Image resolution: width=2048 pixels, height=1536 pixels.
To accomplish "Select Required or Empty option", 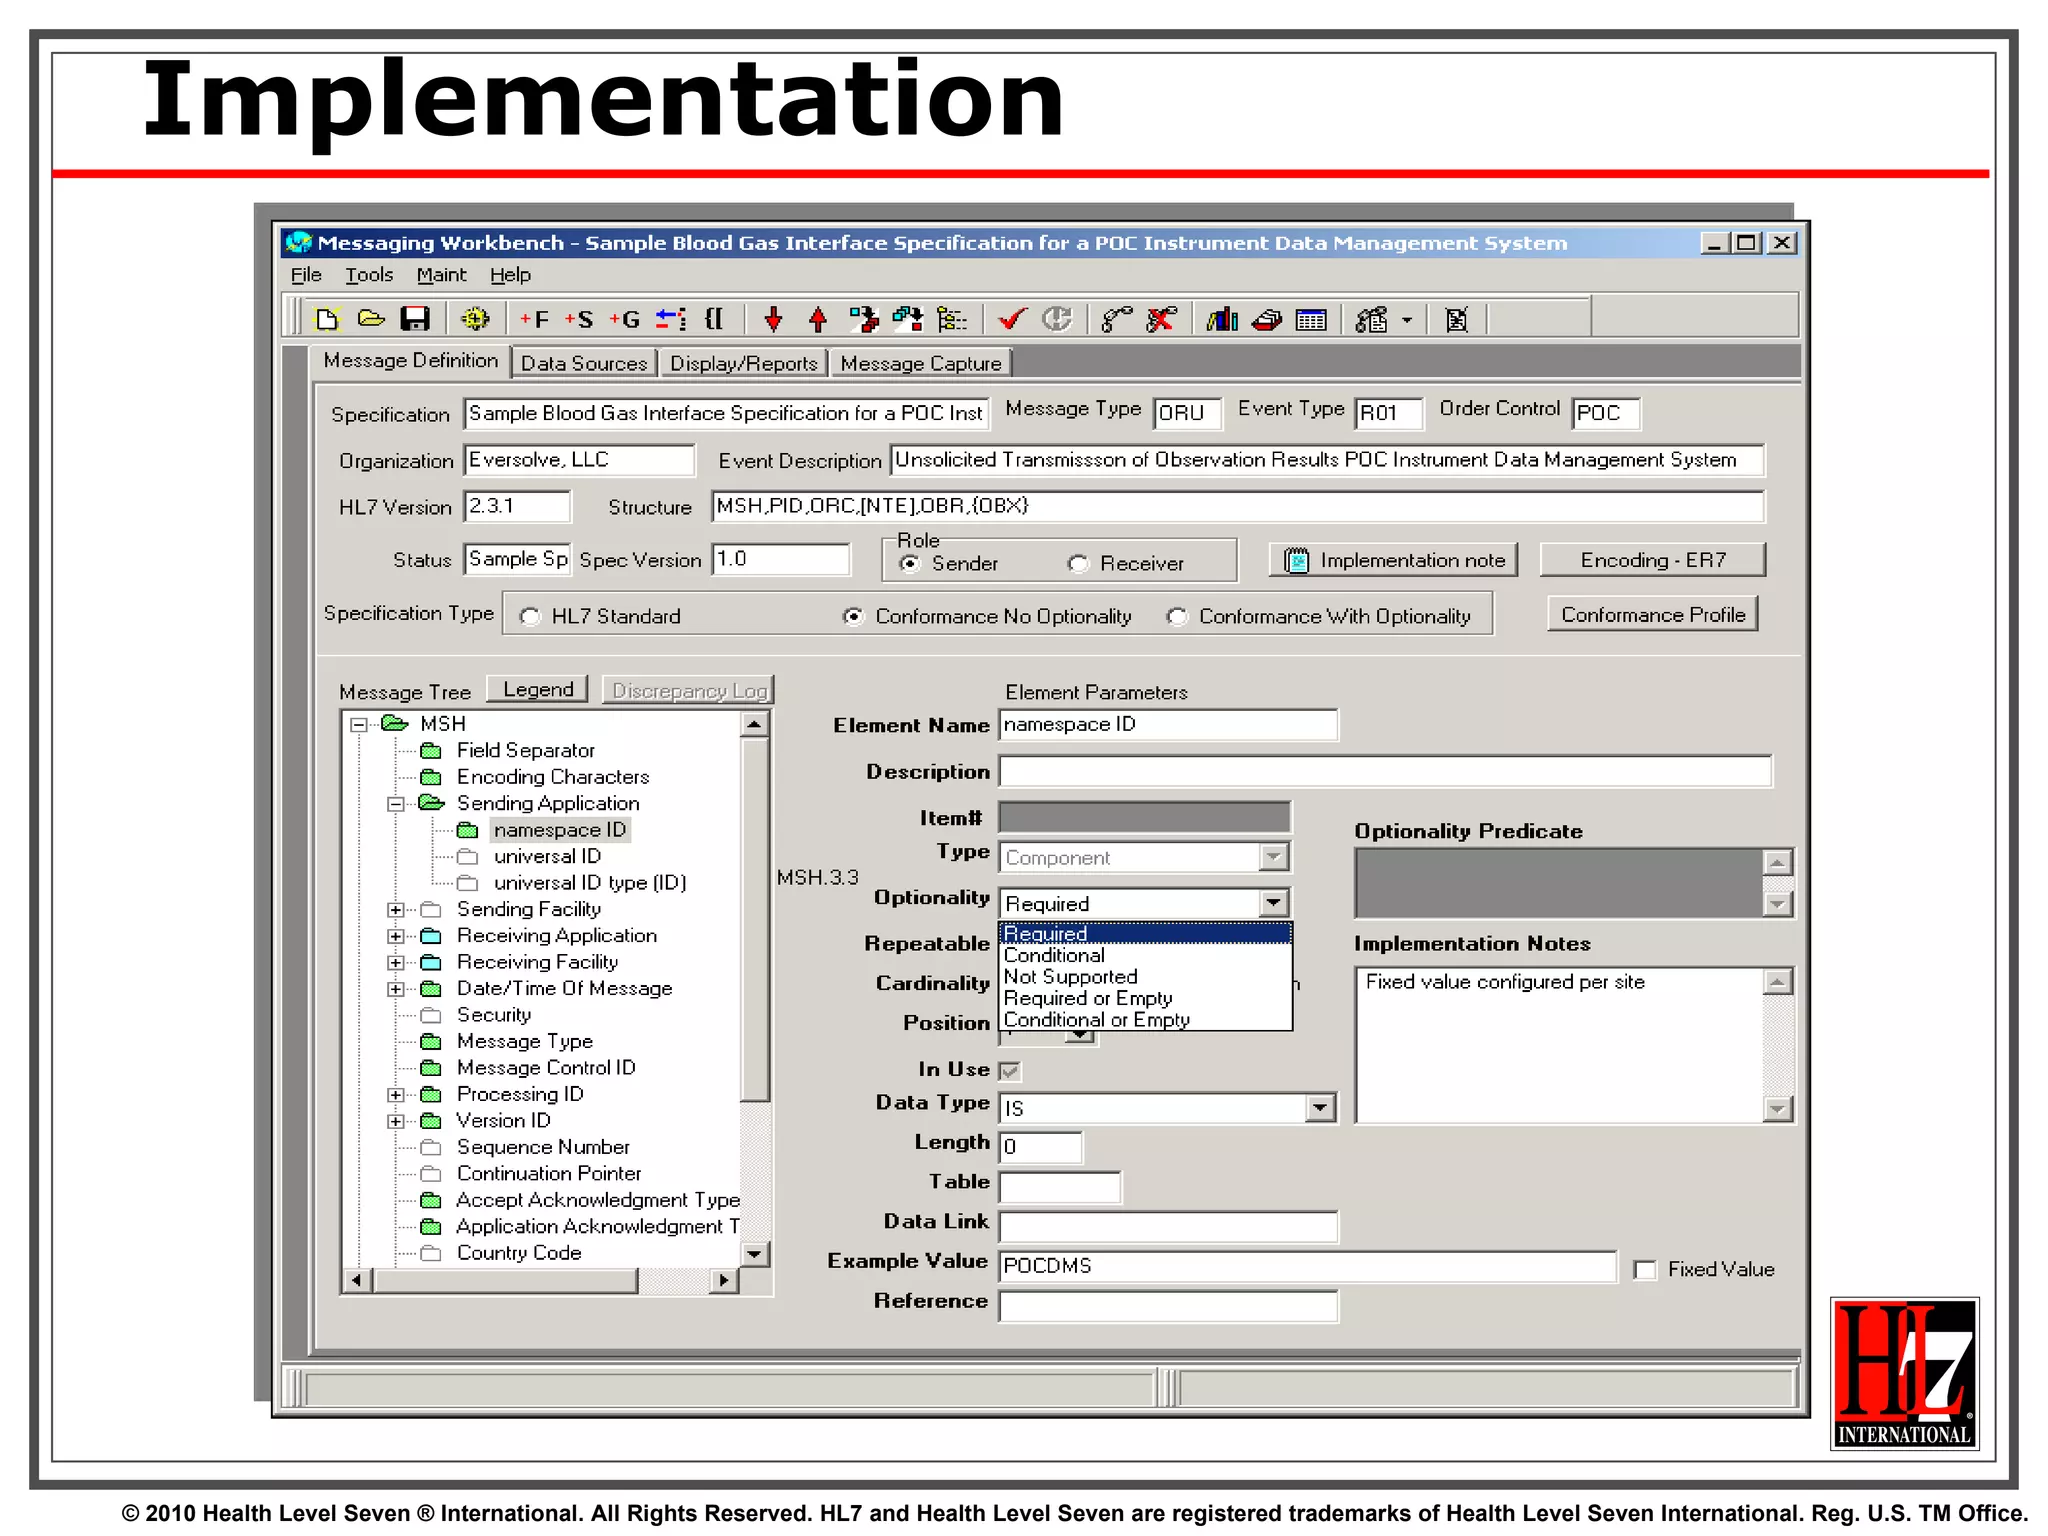I will pos(1145,999).
